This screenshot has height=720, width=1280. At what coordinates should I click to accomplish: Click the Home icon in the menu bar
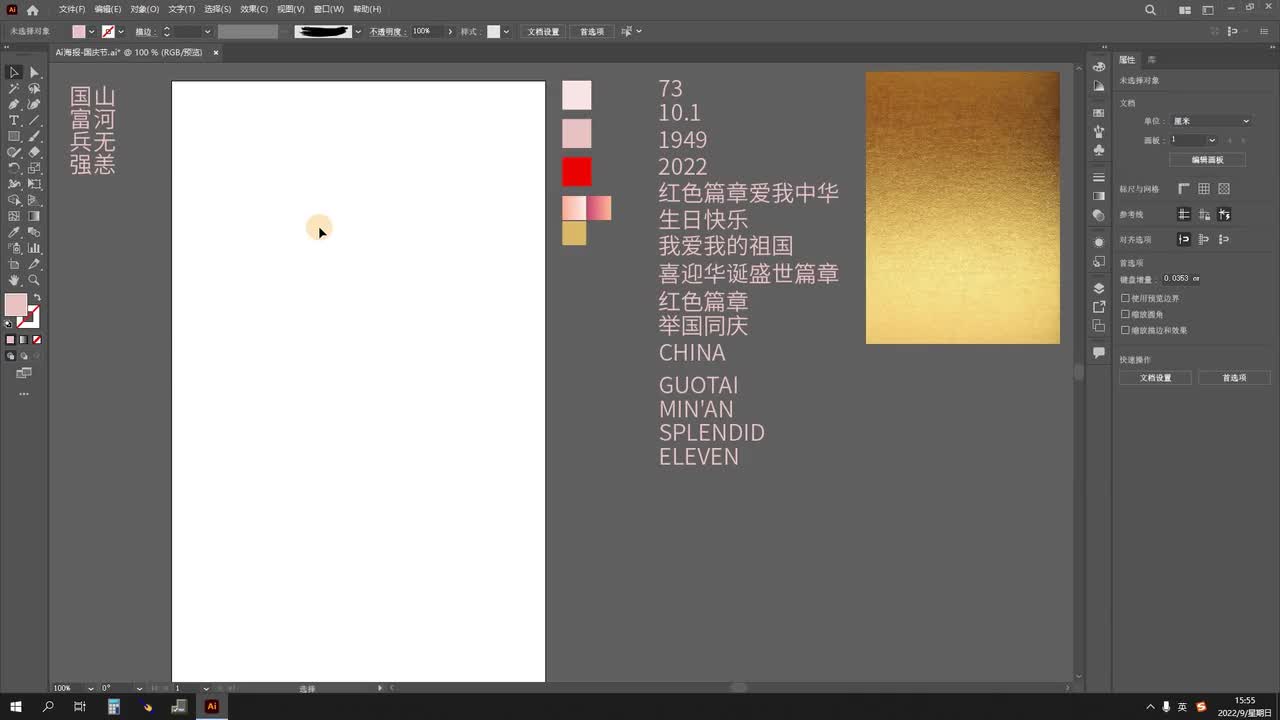pos(32,10)
